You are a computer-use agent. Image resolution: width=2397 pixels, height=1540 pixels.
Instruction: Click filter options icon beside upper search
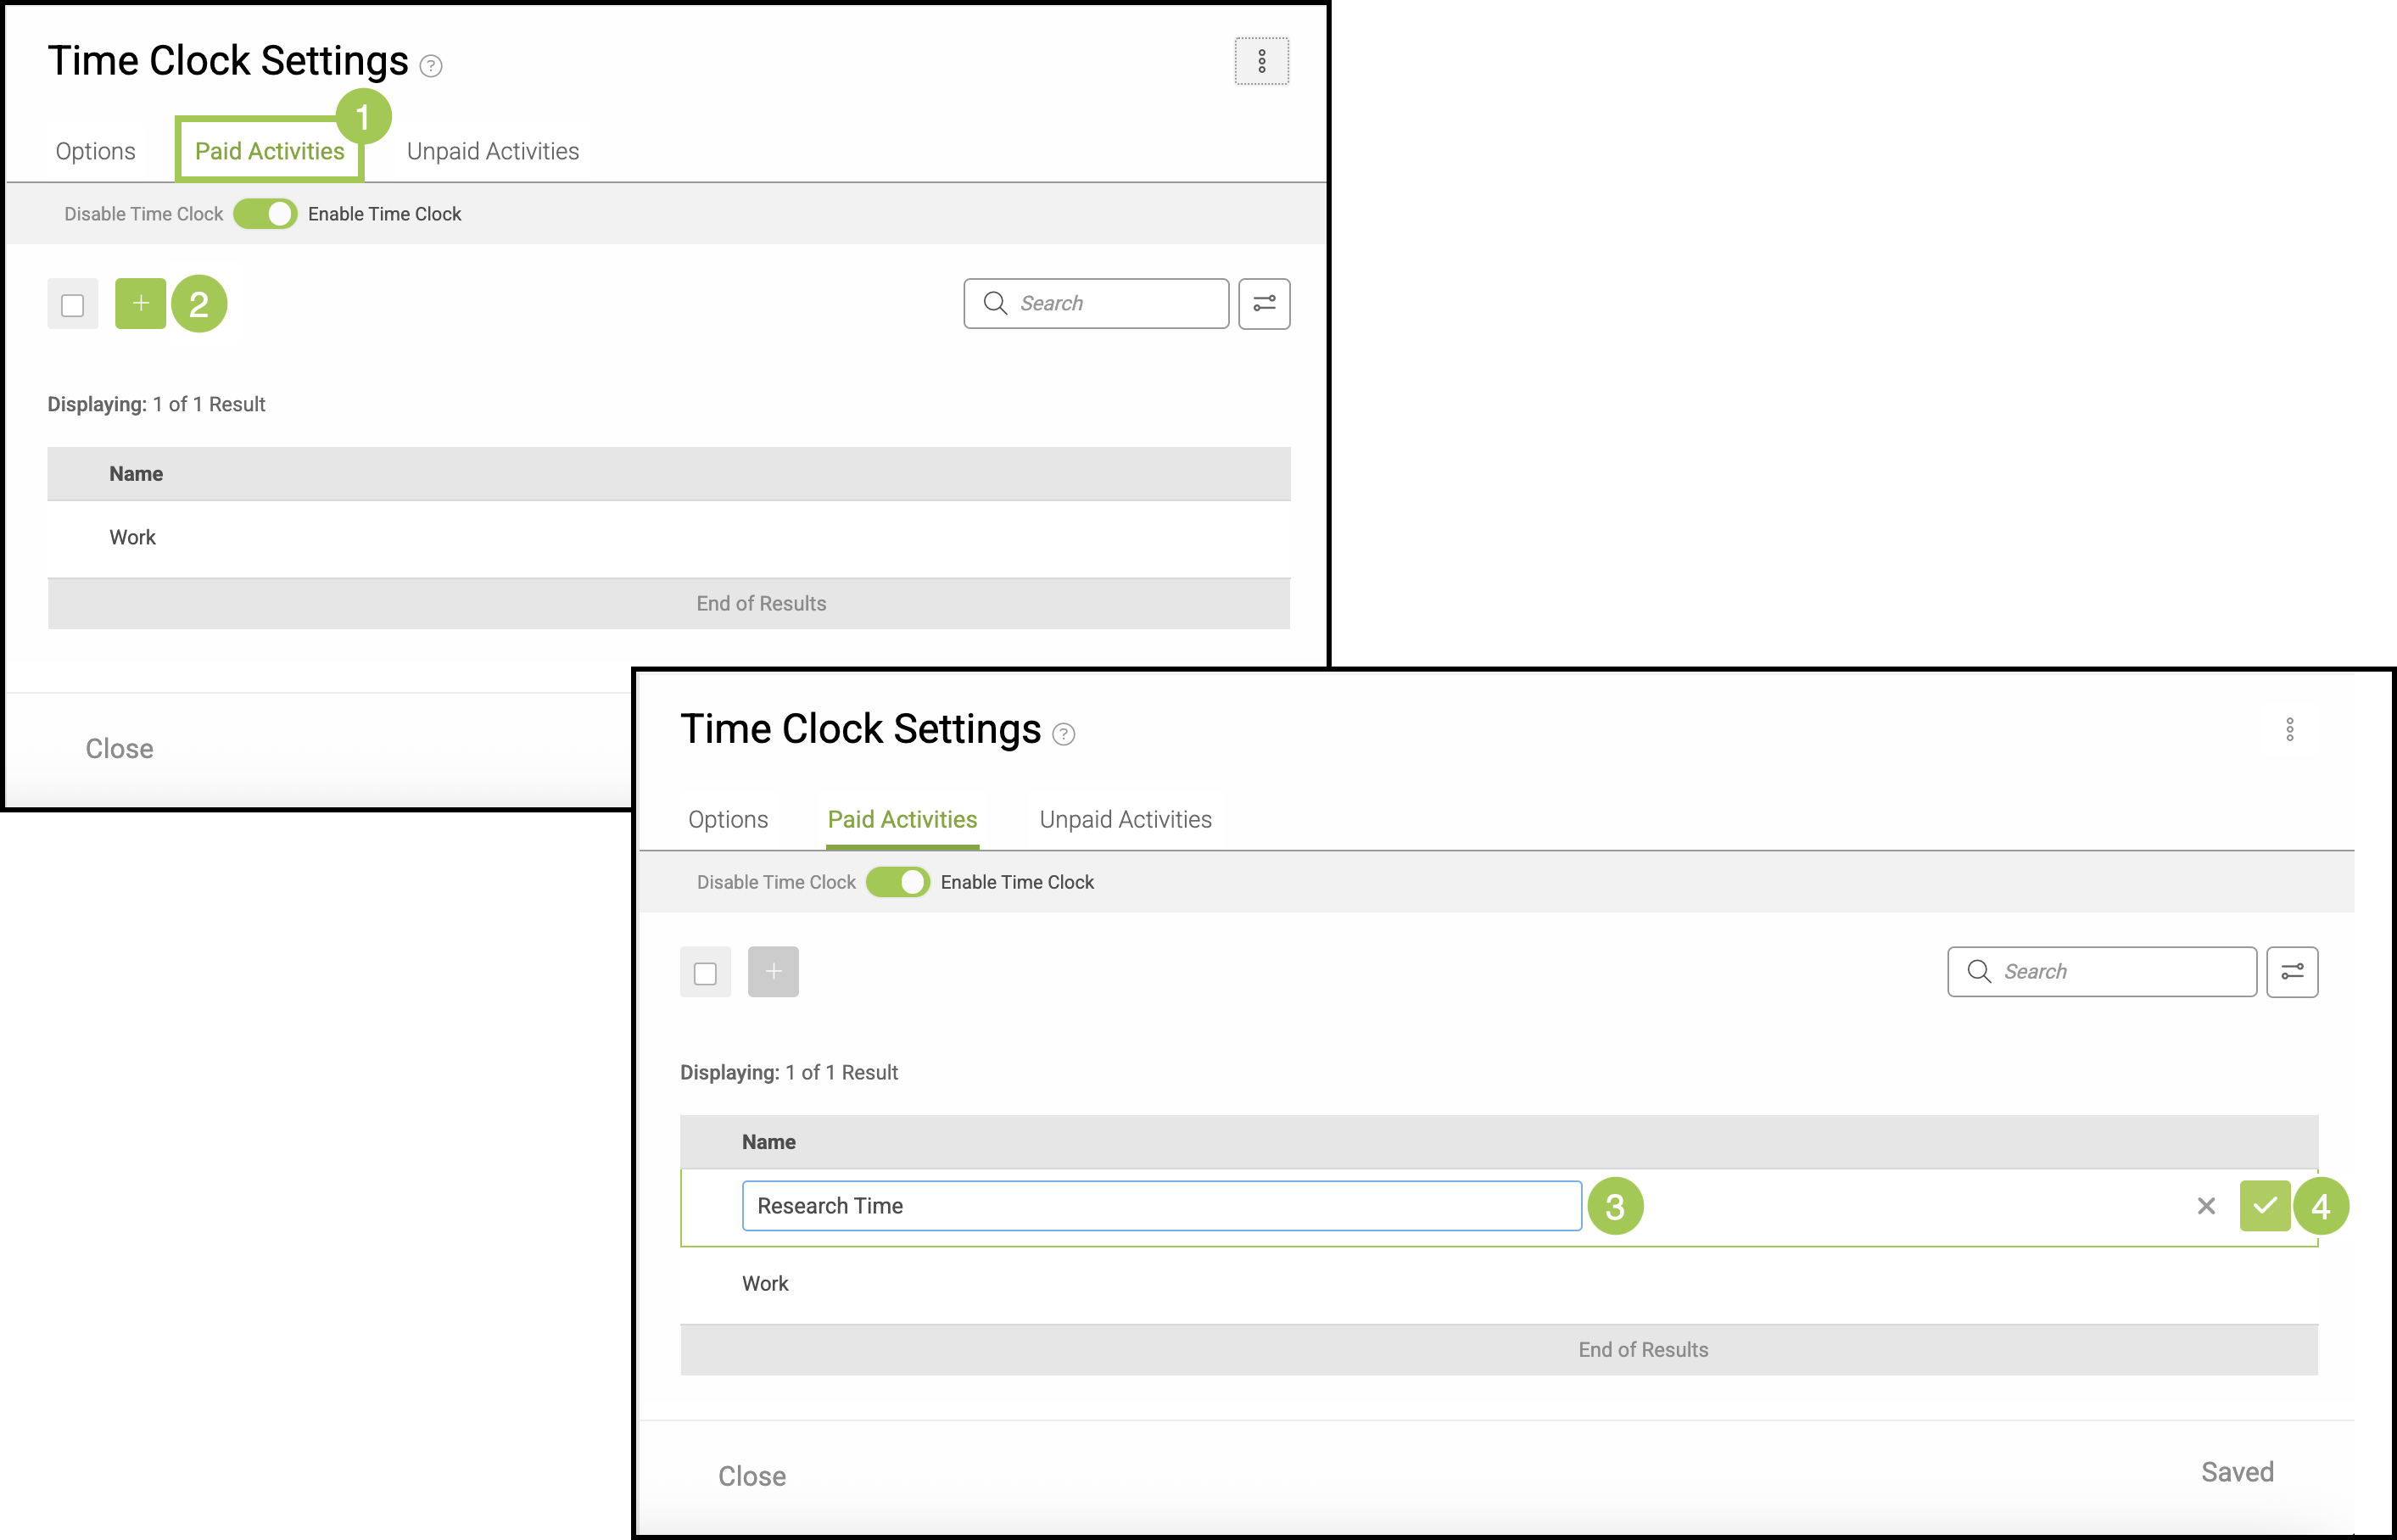(1264, 303)
